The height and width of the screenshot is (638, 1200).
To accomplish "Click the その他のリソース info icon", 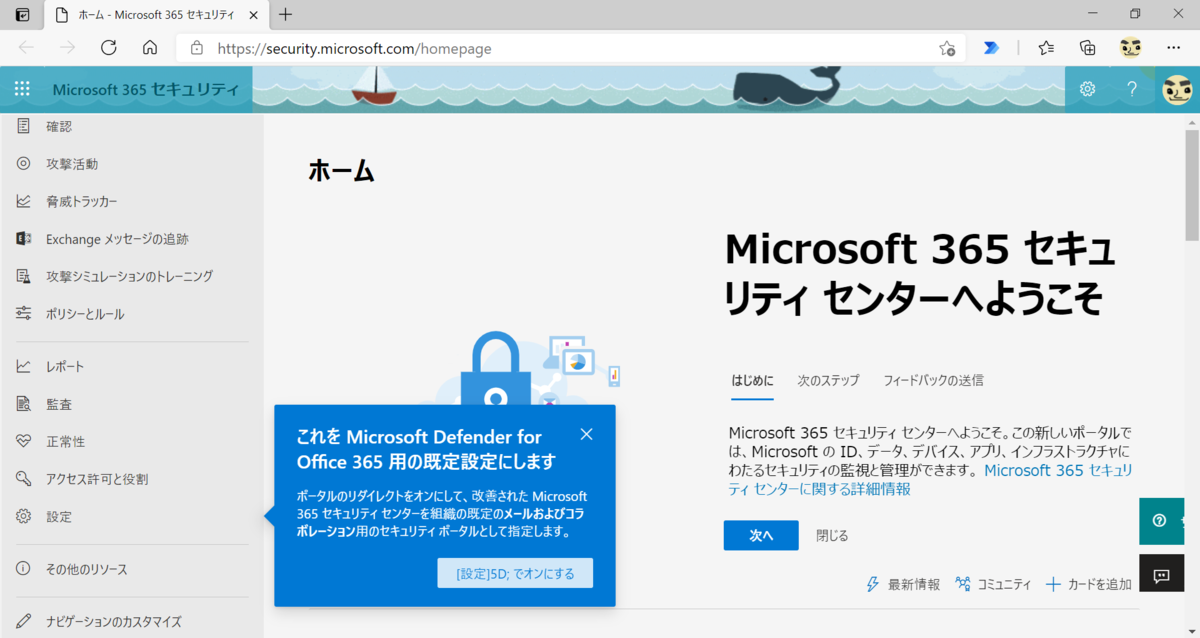I will pos(23,569).
